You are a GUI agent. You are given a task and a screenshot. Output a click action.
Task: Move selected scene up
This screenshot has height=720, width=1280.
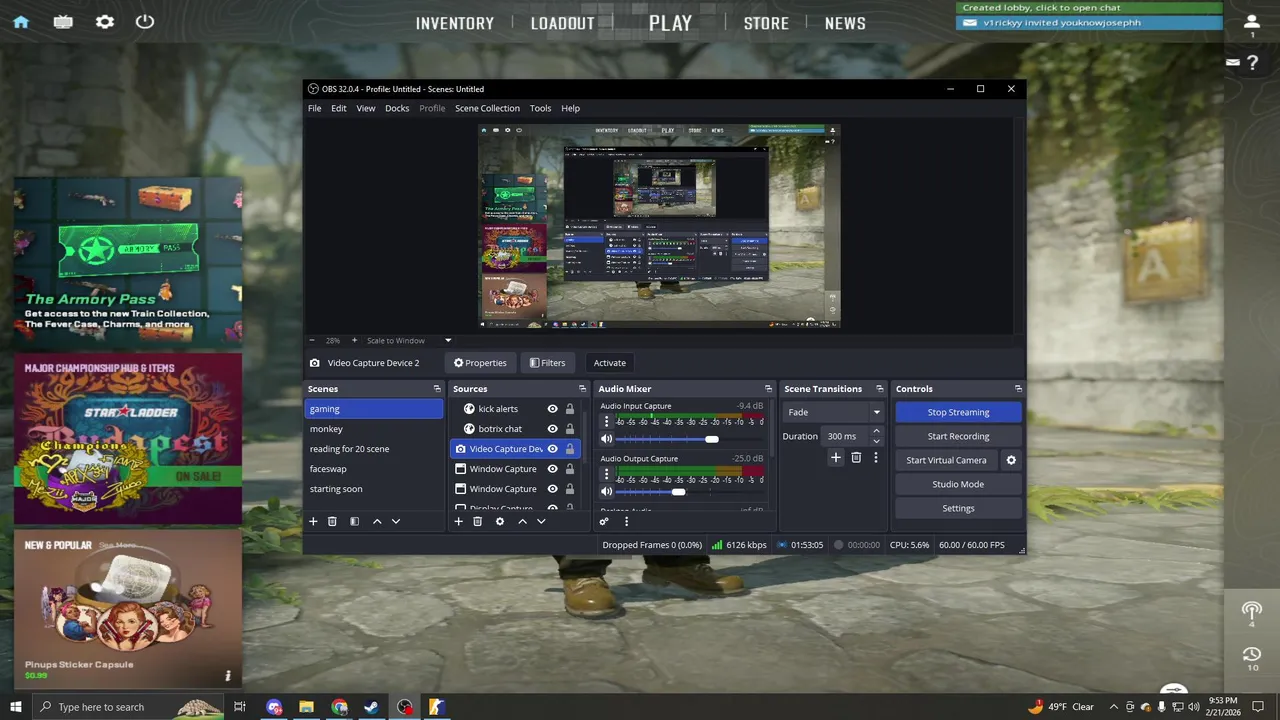click(x=377, y=521)
